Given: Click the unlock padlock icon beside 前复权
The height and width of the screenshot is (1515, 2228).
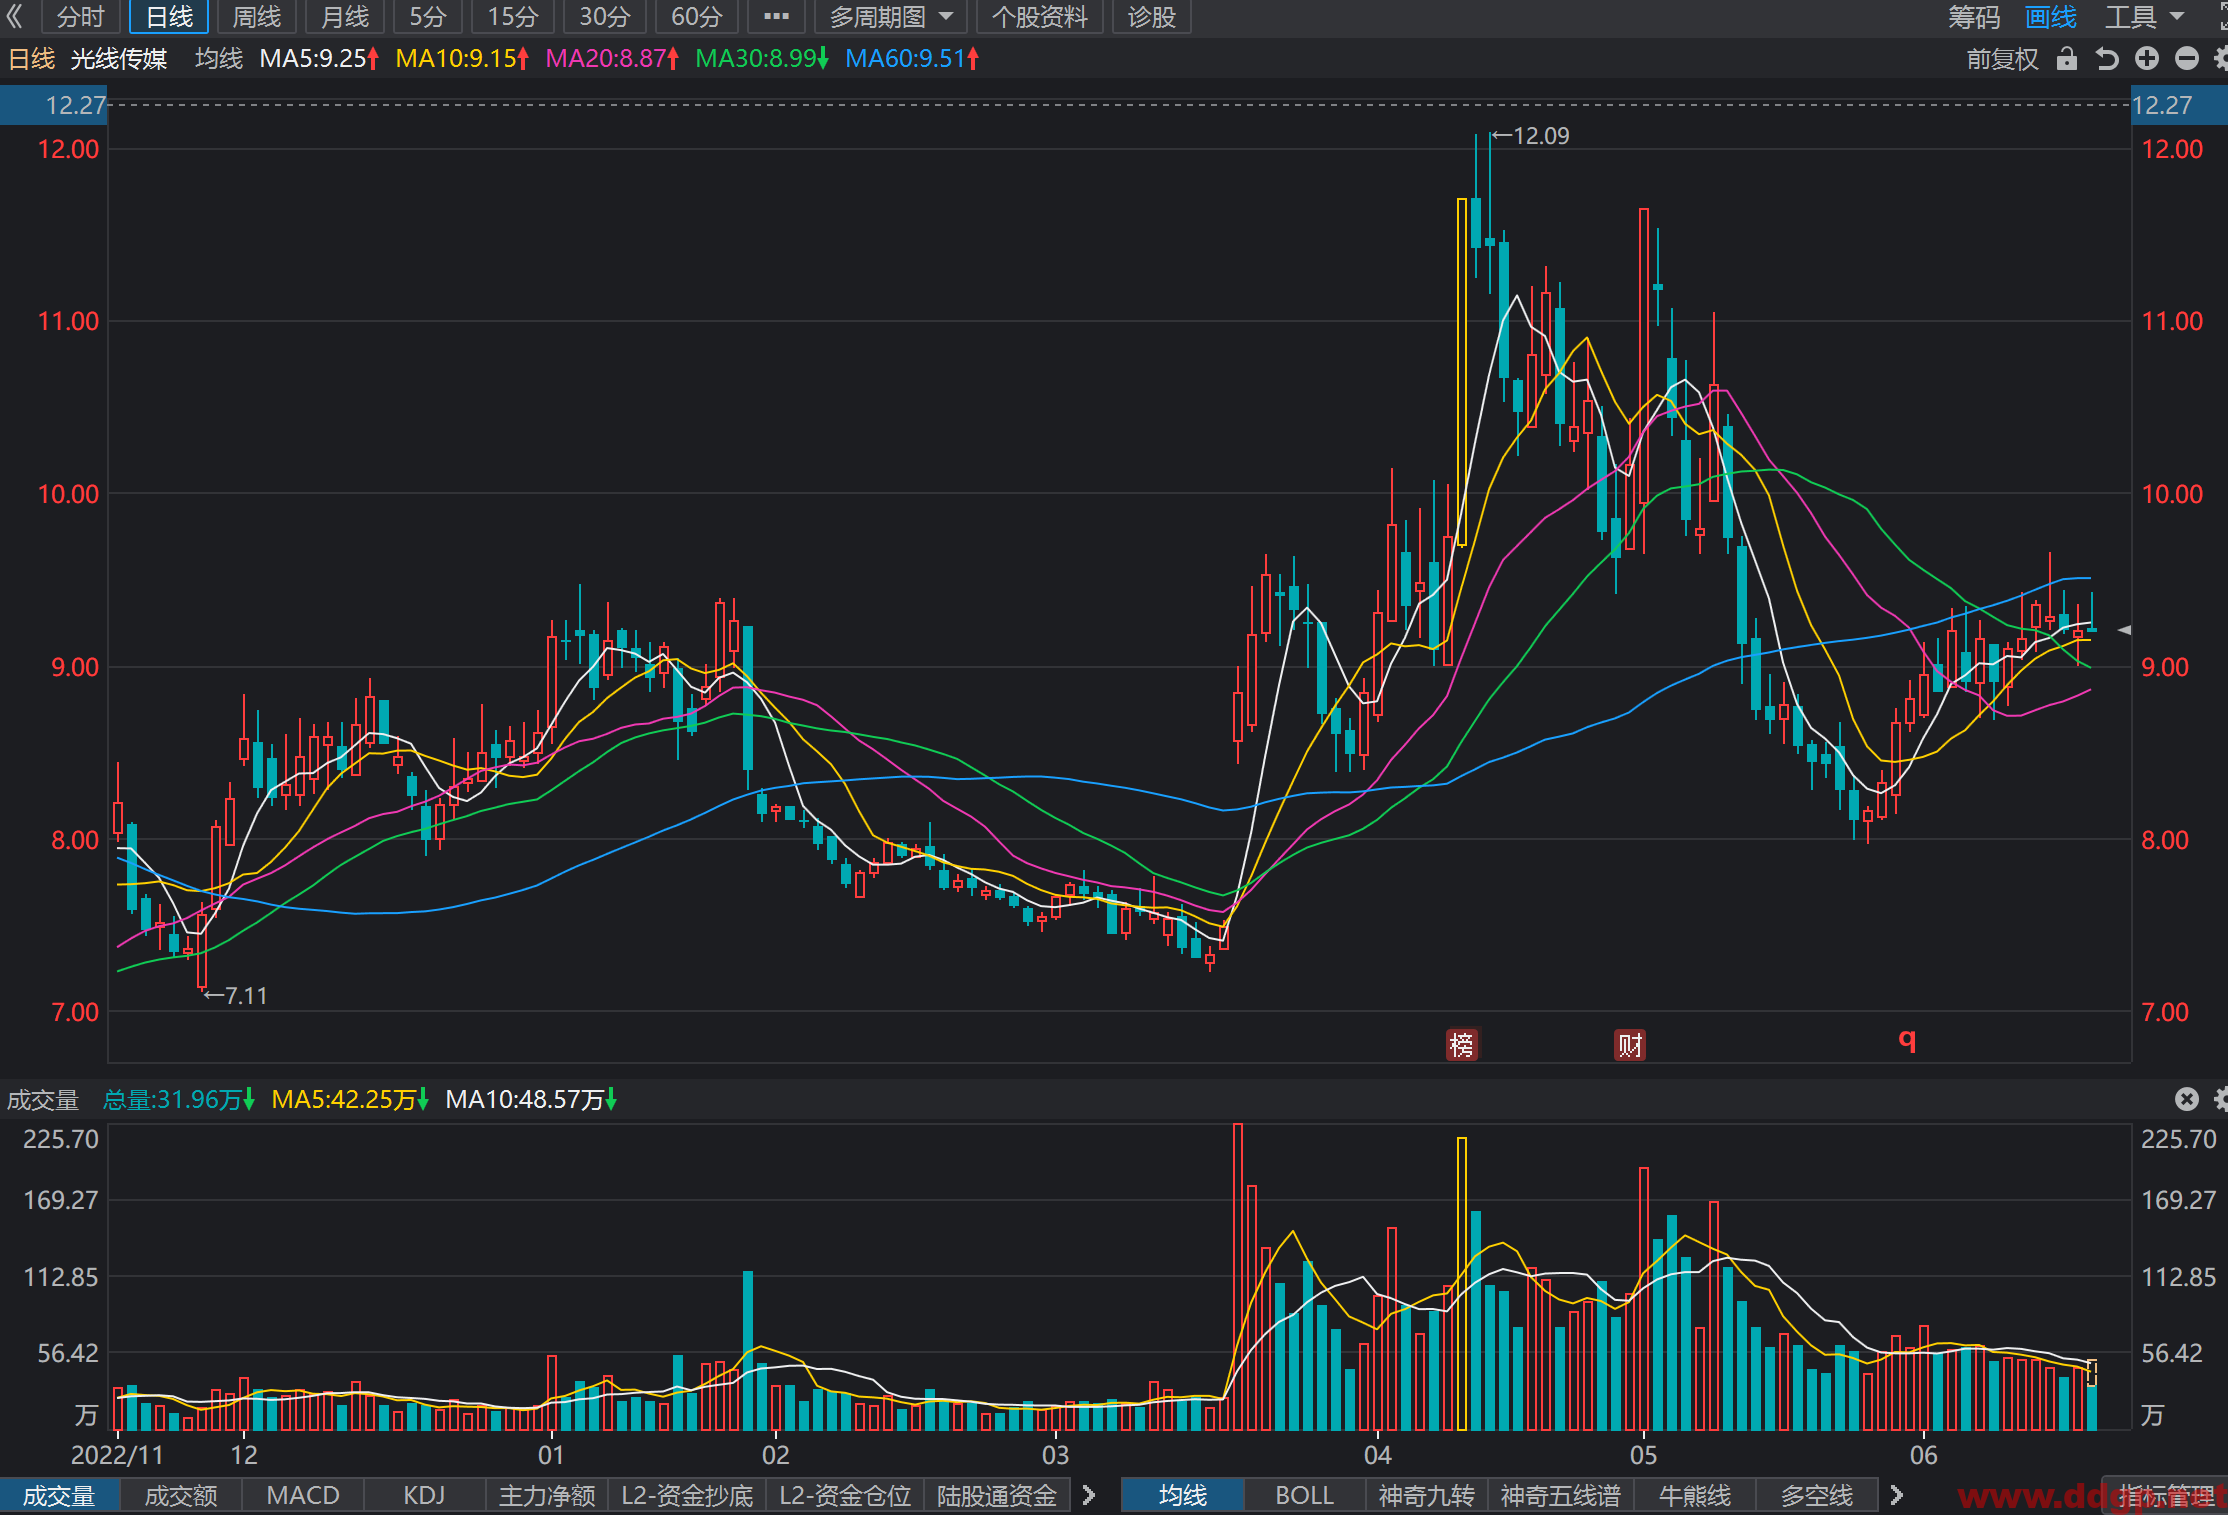Looking at the screenshot, I should [2067, 59].
